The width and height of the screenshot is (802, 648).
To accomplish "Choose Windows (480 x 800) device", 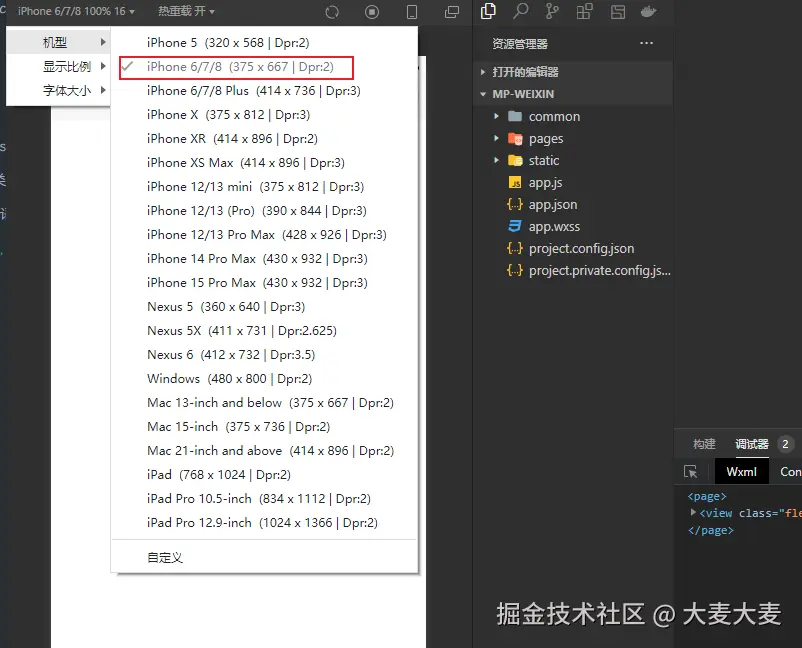I will pos(264,379).
